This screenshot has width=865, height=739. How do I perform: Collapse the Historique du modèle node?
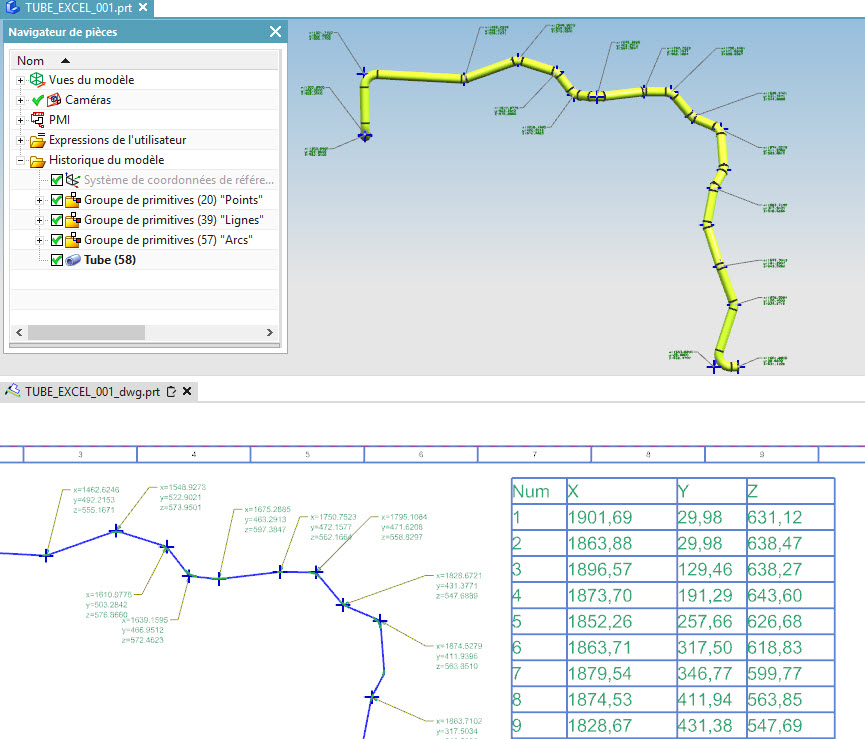pyautogui.click(x=18, y=159)
